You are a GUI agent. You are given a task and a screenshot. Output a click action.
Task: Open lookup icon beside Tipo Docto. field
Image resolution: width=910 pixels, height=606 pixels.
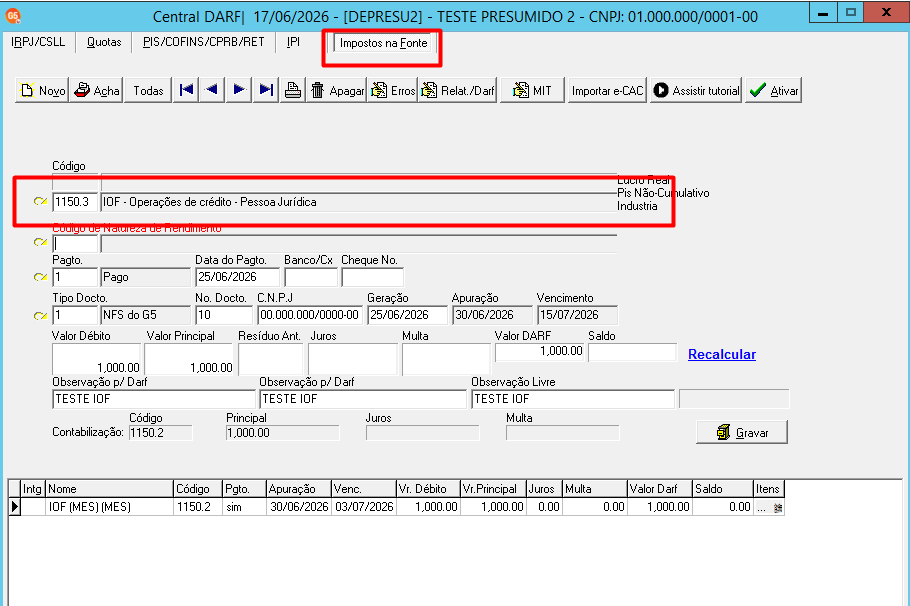tap(40, 315)
